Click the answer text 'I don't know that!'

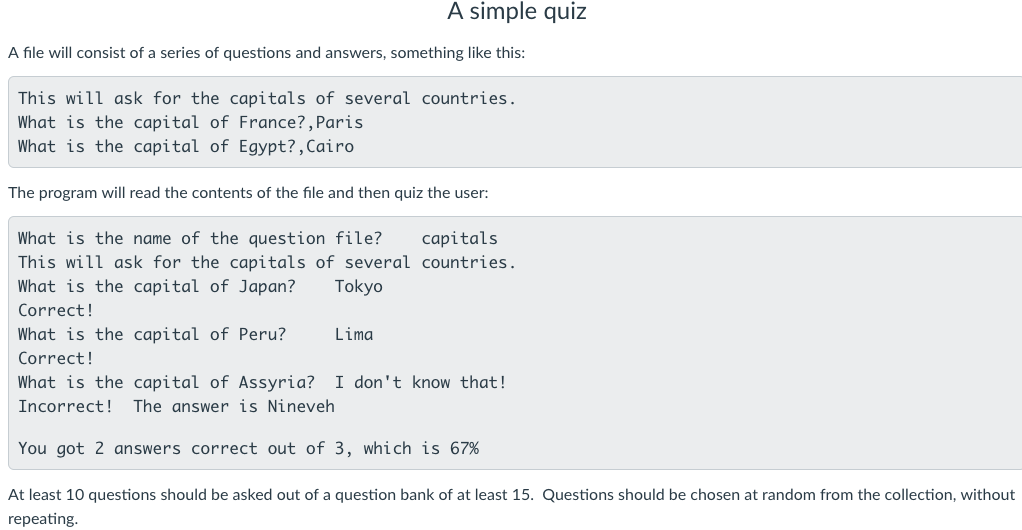pos(420,383)
